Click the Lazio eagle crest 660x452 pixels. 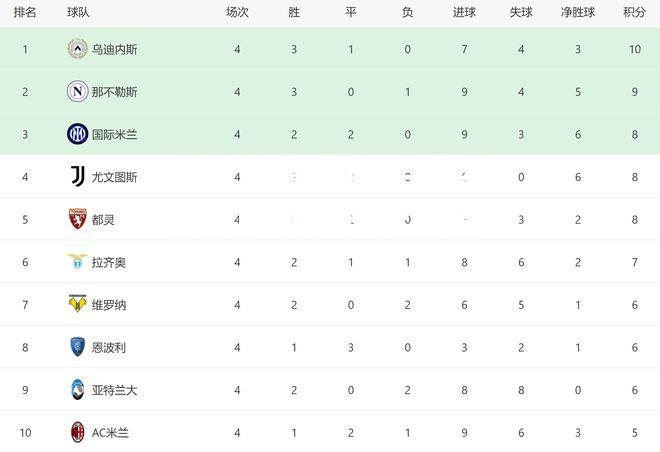pos(77,261)
